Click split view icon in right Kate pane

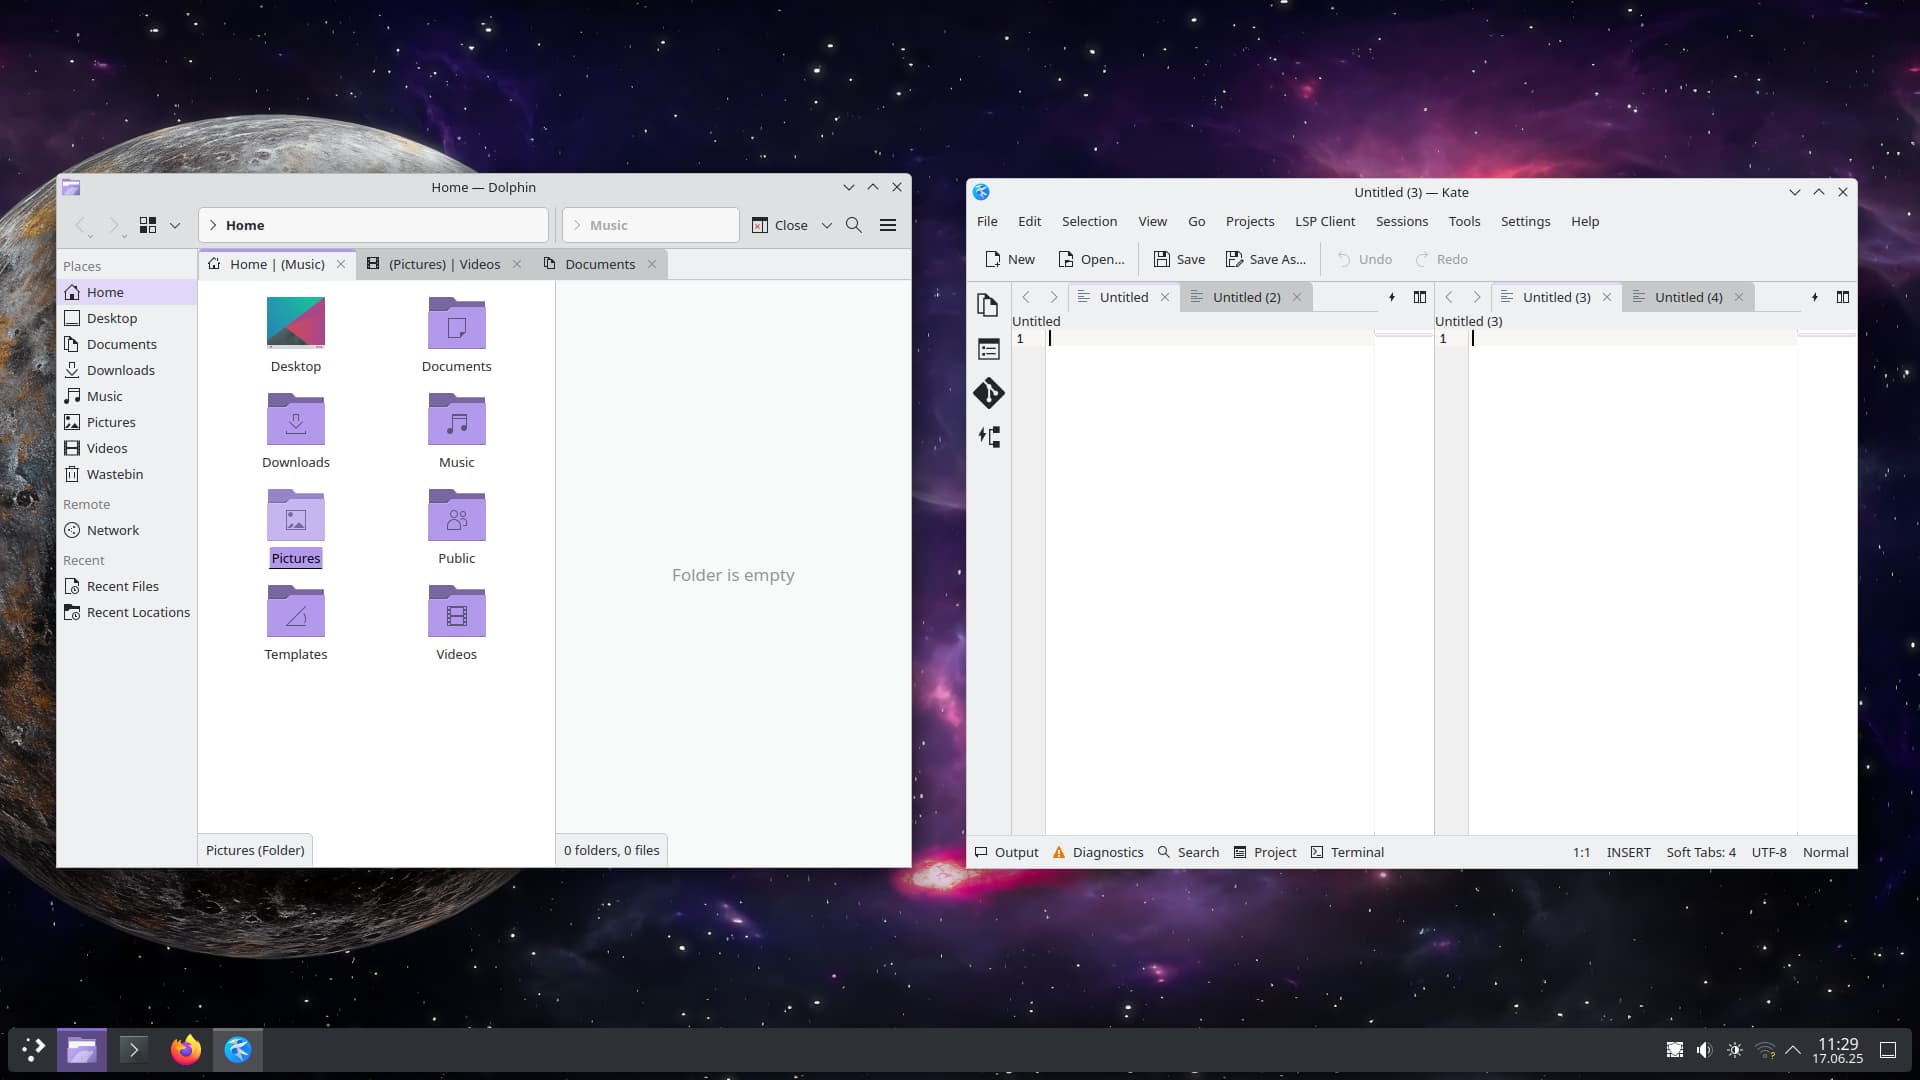pos(1842,297)
